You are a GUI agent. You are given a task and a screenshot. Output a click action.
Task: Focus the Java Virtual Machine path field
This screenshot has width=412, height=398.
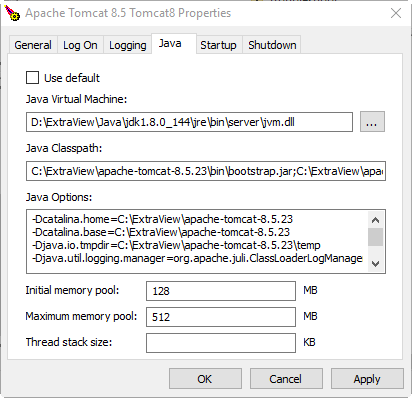(189, 122)
